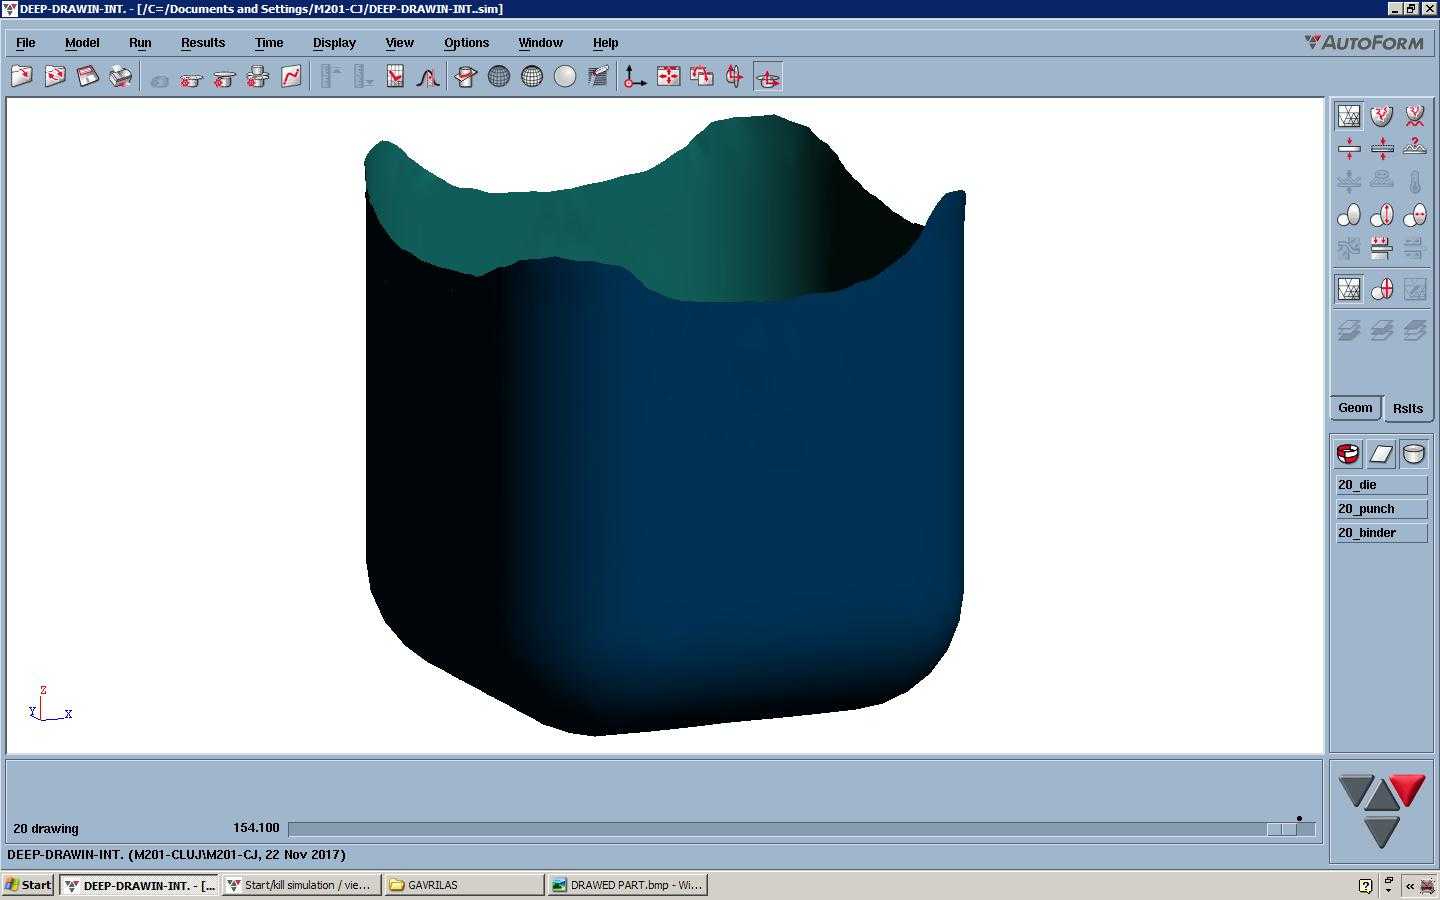The height and width of the screenshot is (900, 1440).
Task: Click the save diskette icon
Action: (x=88, y=77)
